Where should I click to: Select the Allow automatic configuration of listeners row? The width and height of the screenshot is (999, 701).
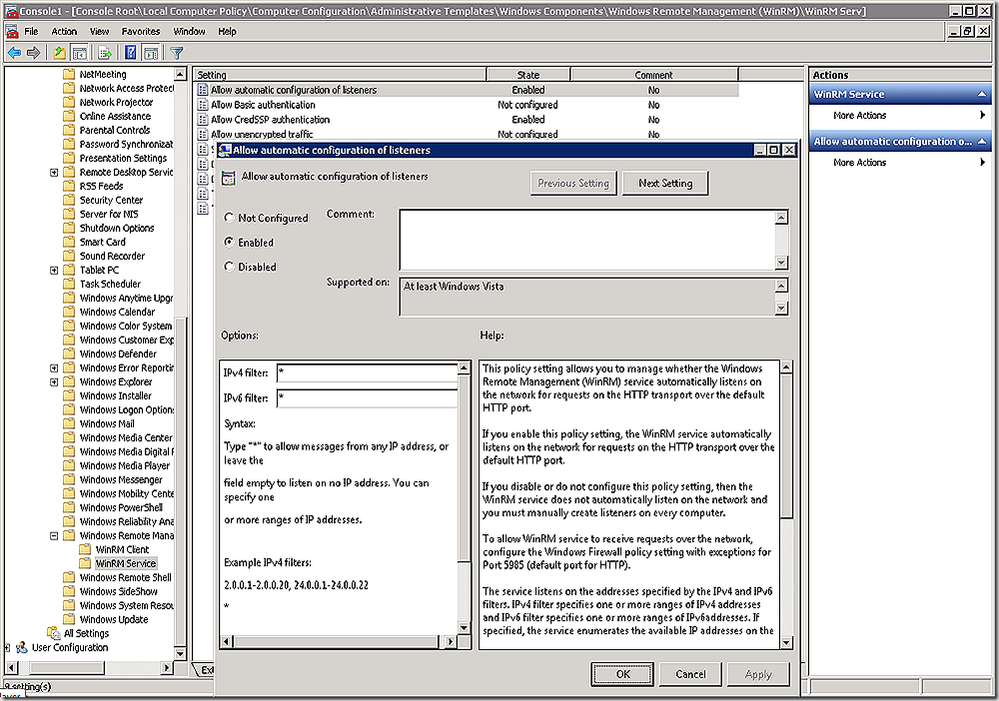tap(466, 90)
